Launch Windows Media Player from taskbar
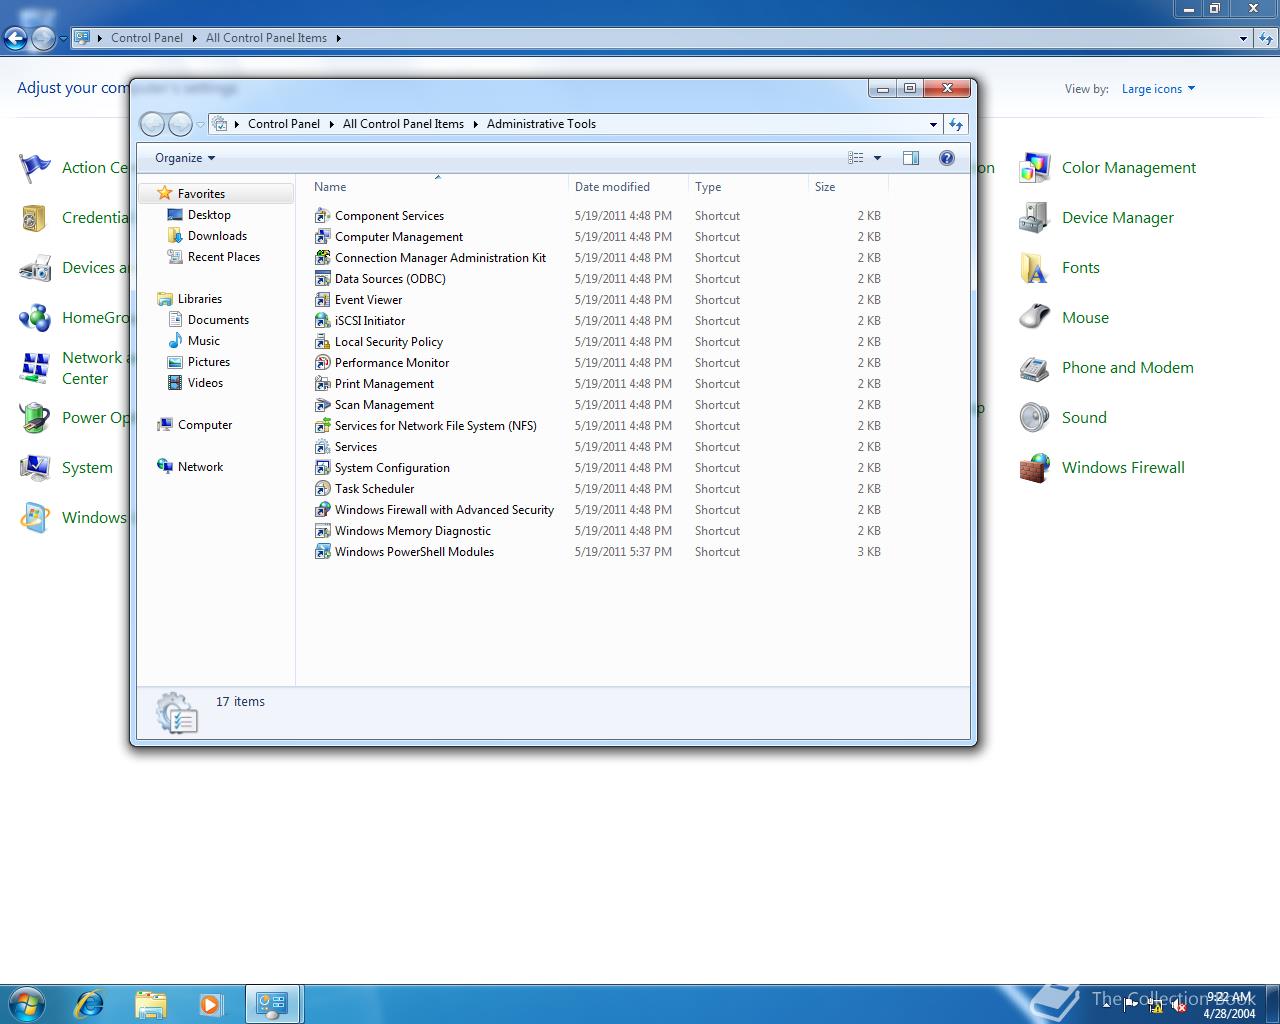Screen dimensions: 1280x1024 click(211, 1004)
